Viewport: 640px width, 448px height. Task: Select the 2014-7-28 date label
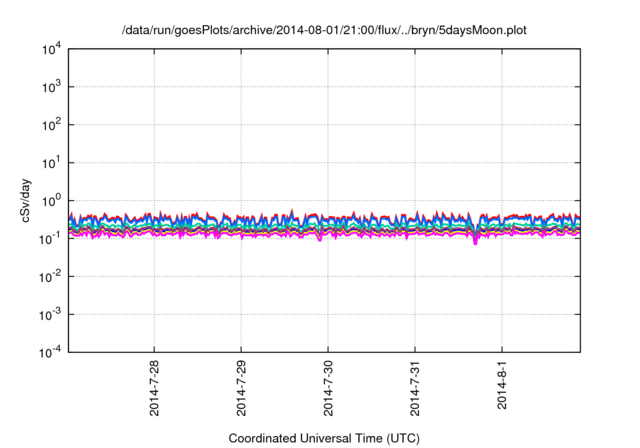coord(154,388)
